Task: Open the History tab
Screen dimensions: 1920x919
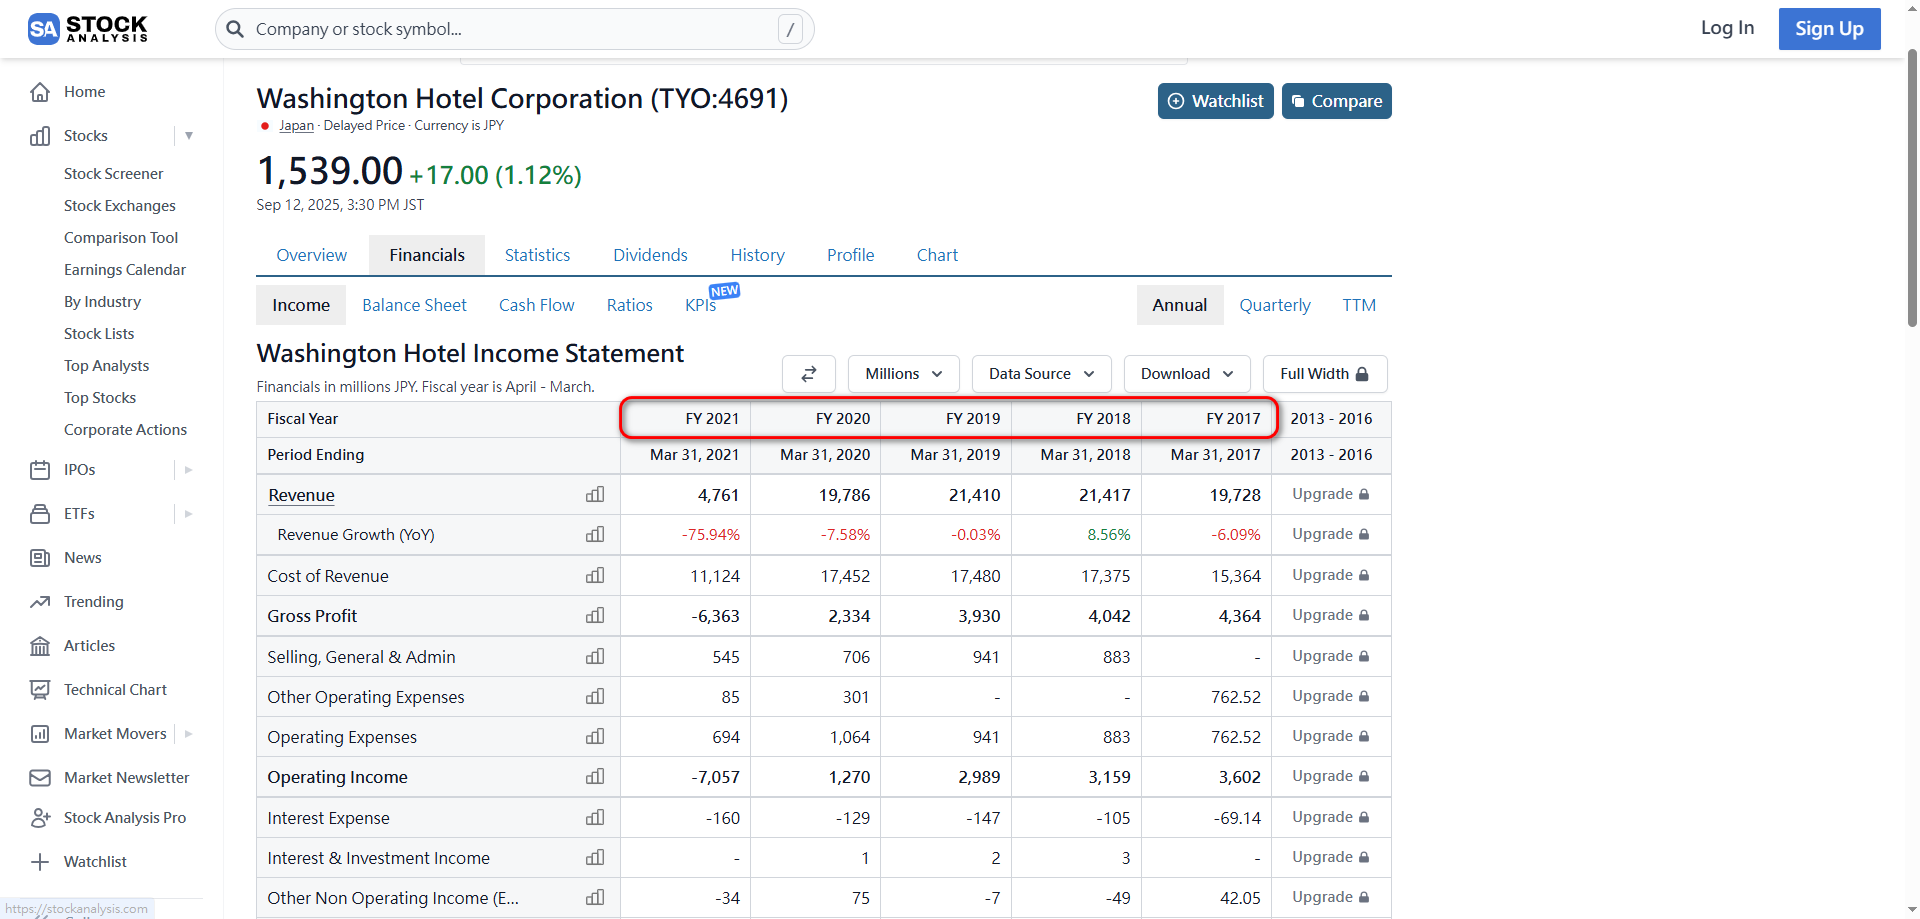Action: (758, 255)
